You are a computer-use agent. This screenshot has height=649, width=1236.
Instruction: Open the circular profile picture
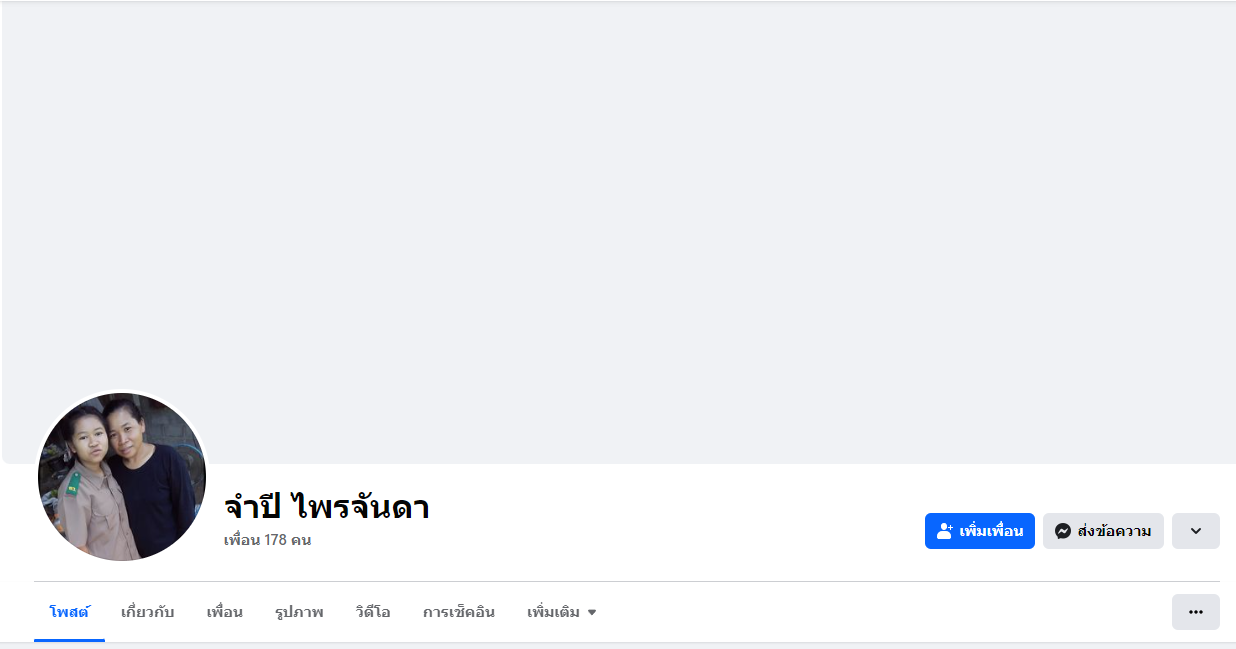pos(122,477)
